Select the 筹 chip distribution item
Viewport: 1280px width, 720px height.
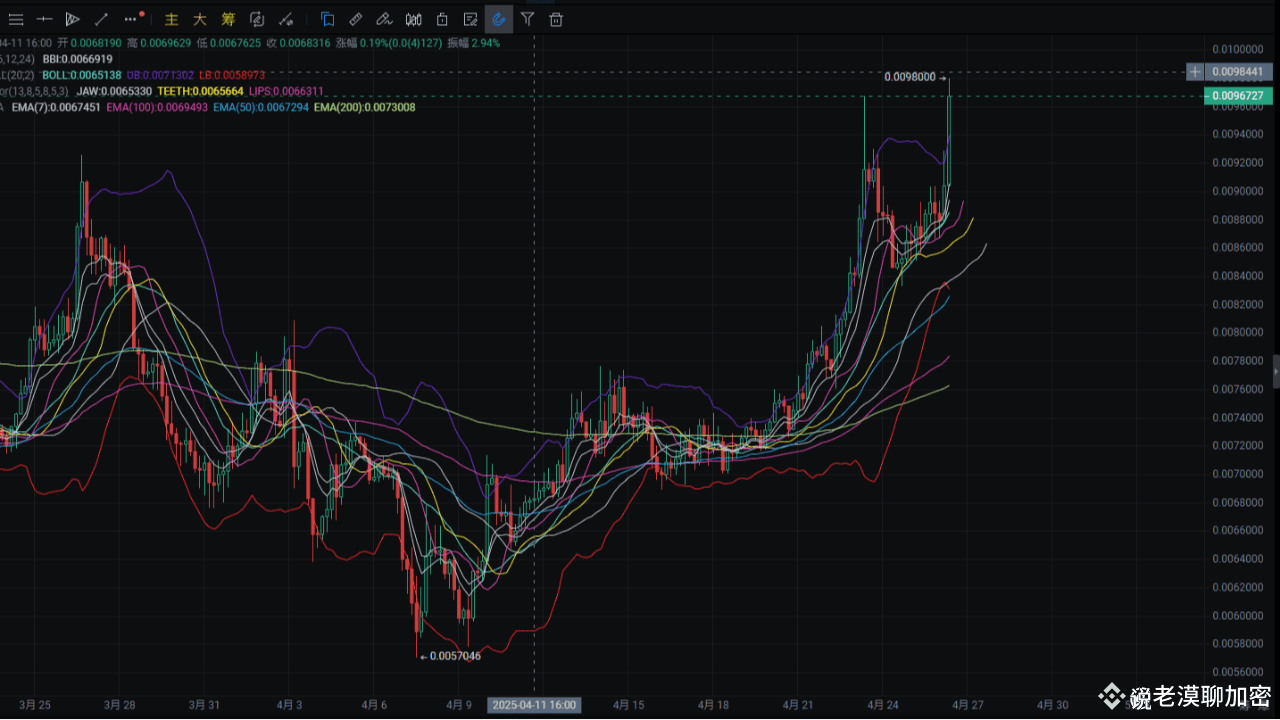(228, 19)
